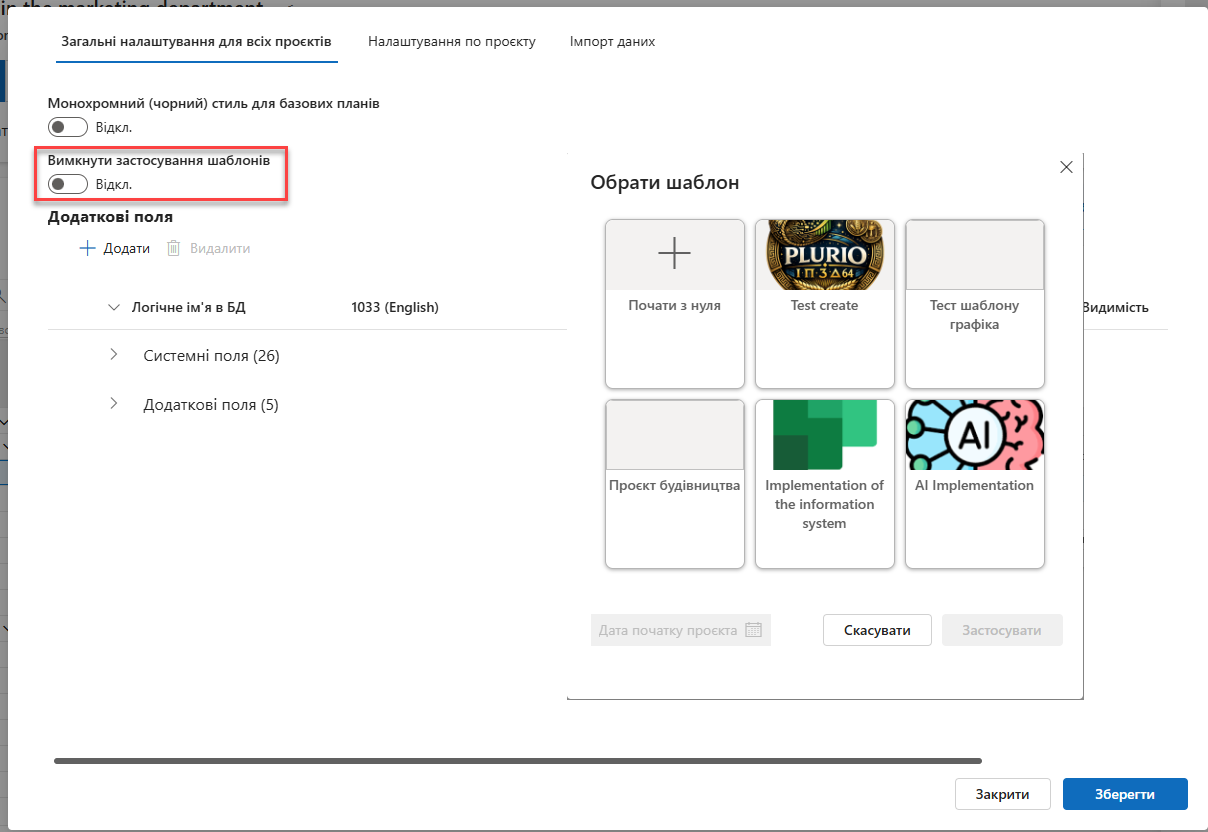Viewport: 1208px width, 832px height.
Task: Pick the green Implementation of the information system image
Action: coord(825,435)
